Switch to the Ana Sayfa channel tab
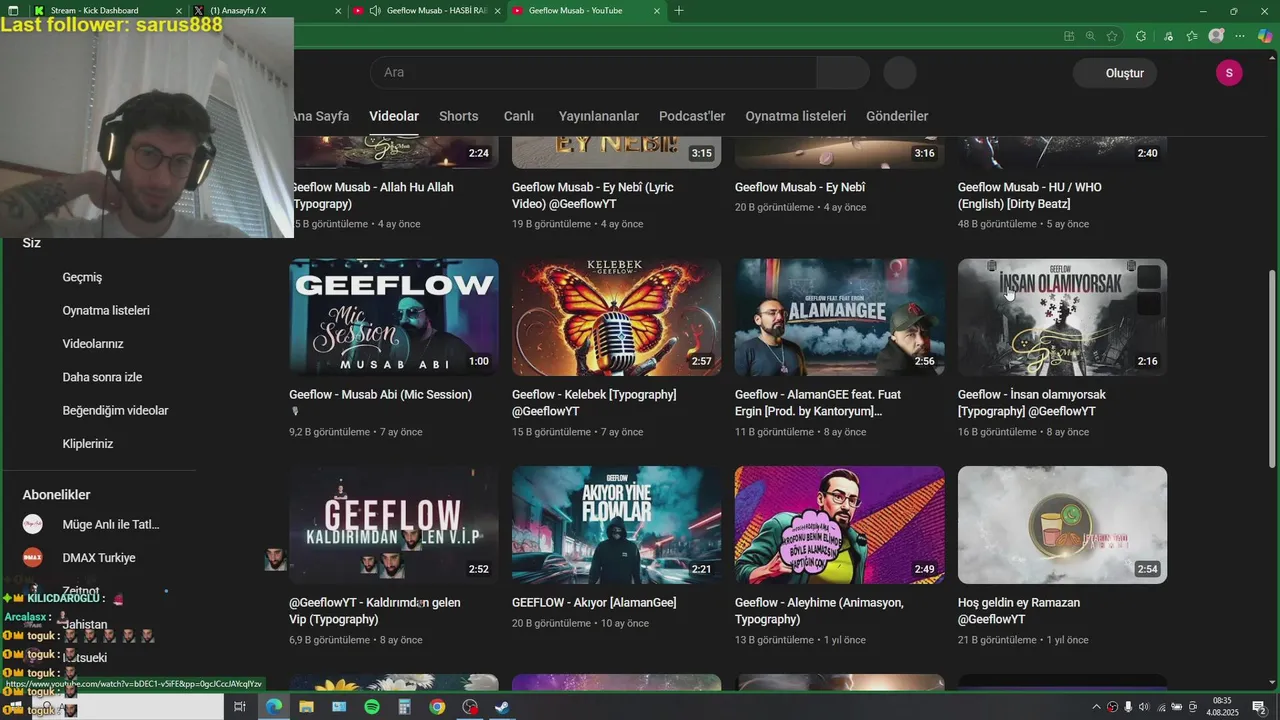 [320, 116]
